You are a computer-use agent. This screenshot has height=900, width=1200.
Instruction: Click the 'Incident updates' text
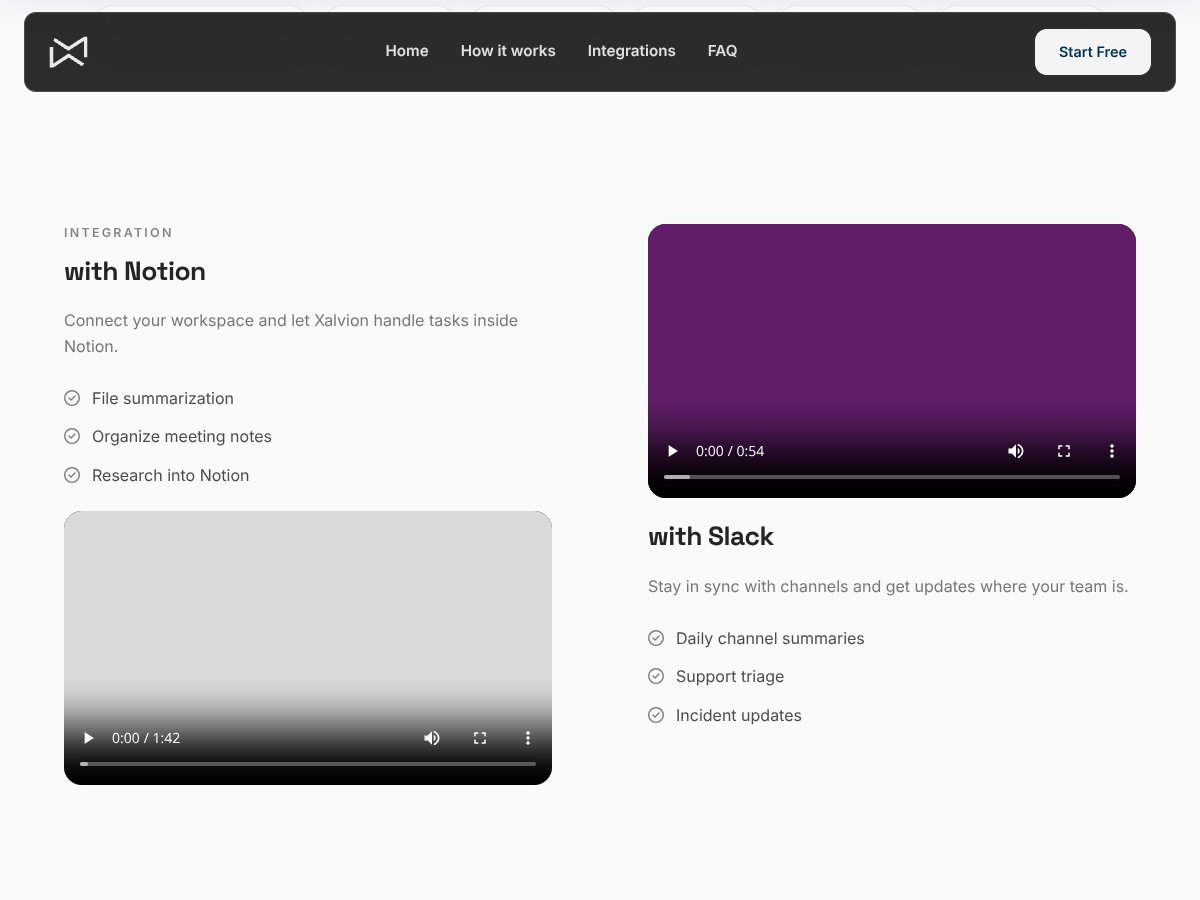(x=739, y=715)
